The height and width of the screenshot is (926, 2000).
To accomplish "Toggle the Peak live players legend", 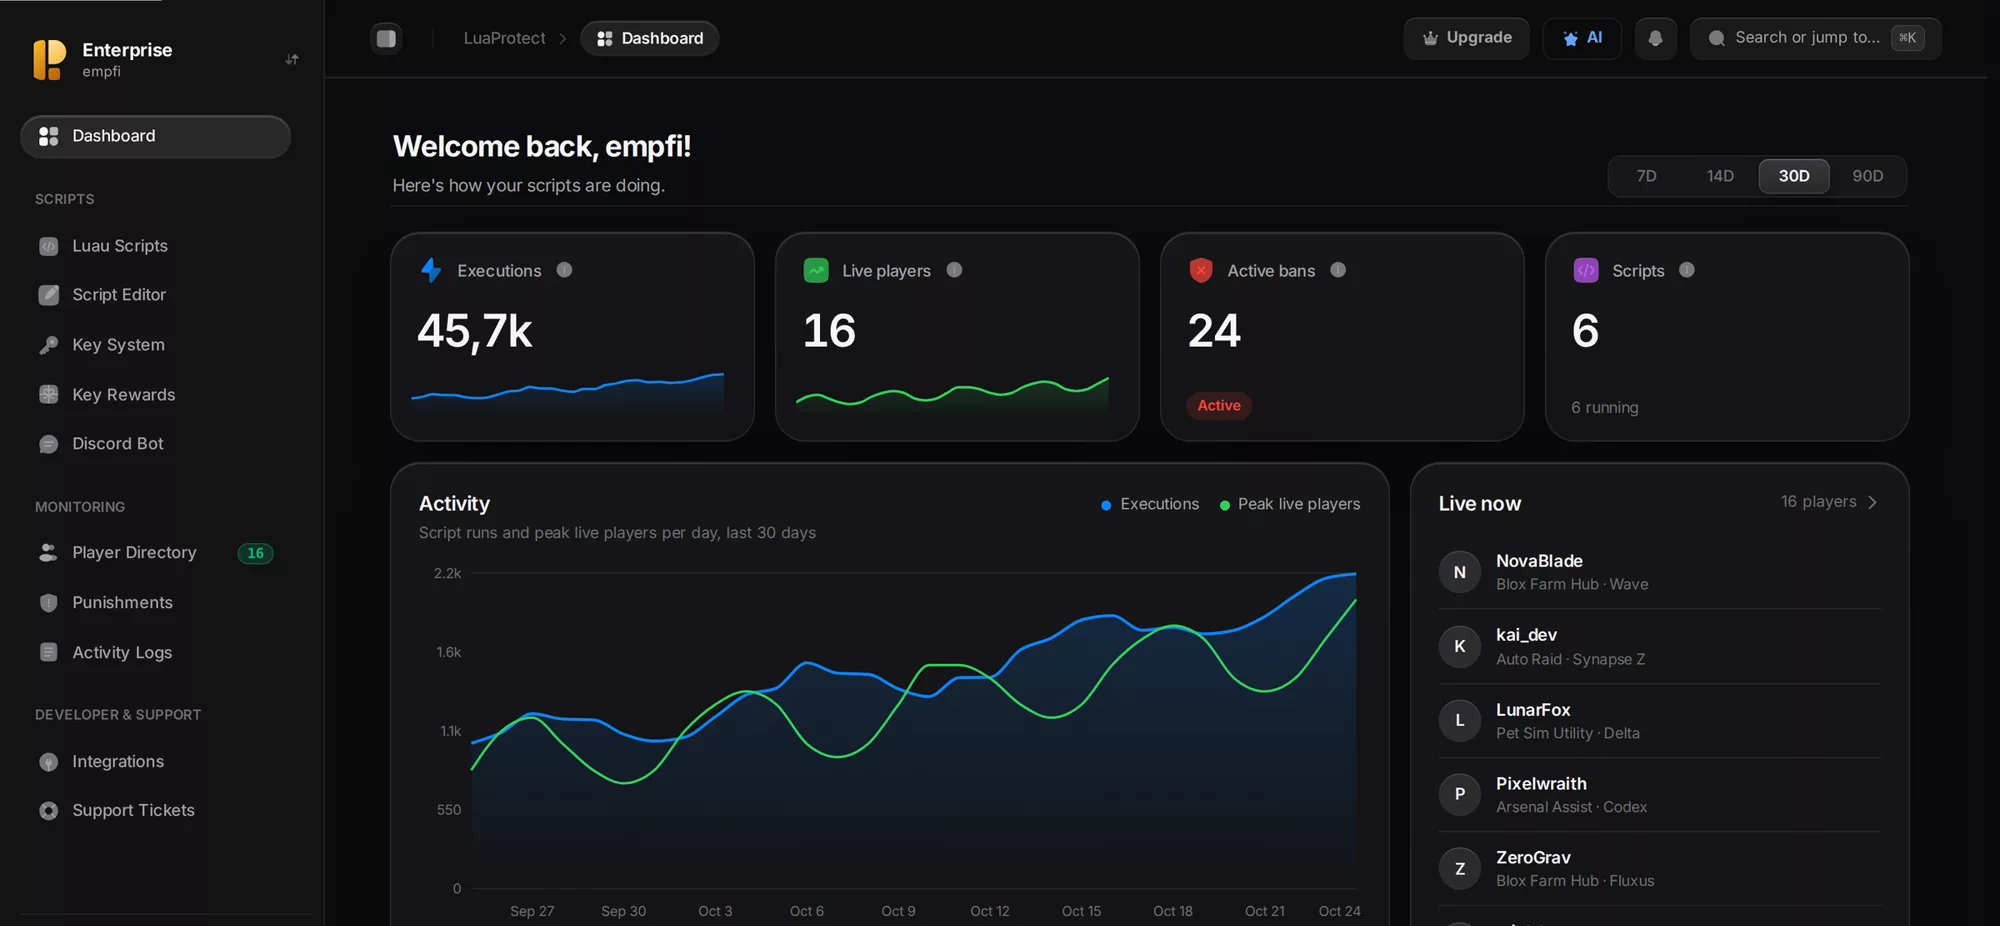I will pyautogui.click(x=1290, y=504).
